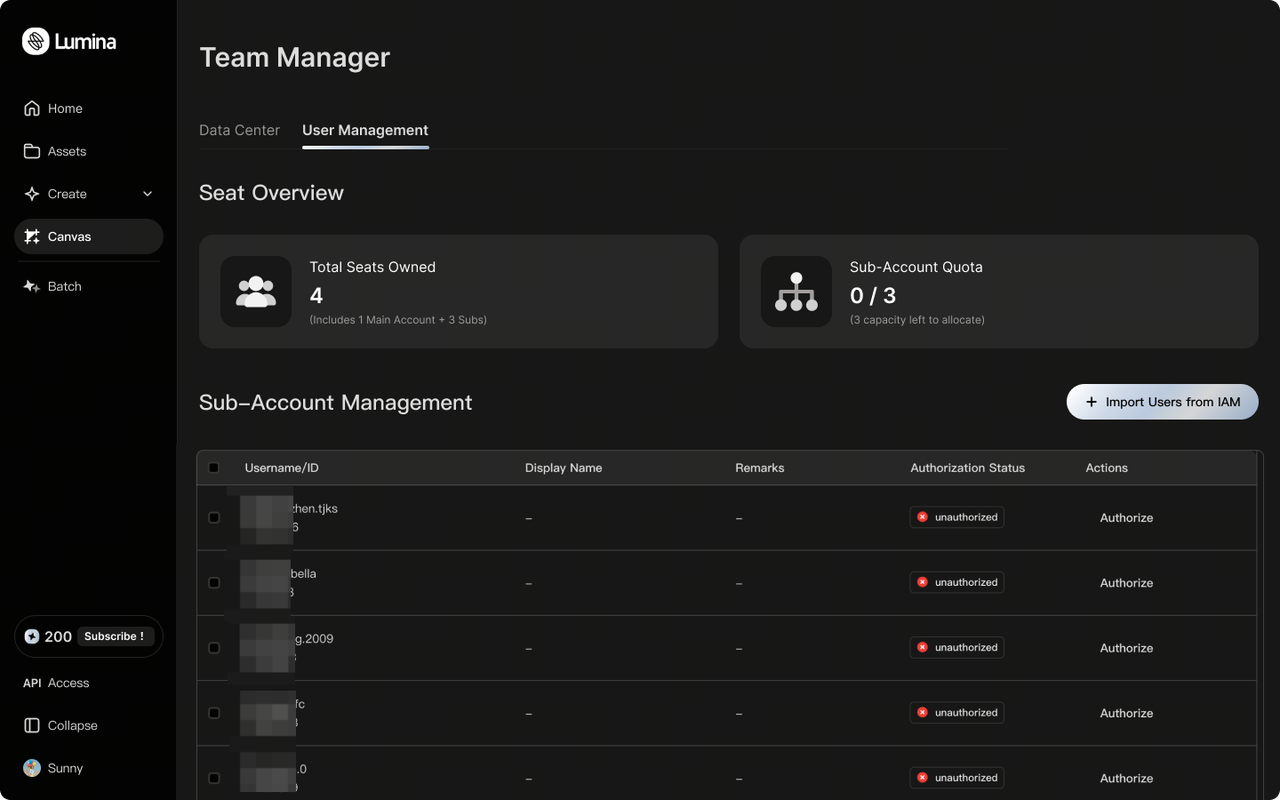Select the User Management tab
Viewport: 1280px width, 800px height.
[x=365, y=130]
